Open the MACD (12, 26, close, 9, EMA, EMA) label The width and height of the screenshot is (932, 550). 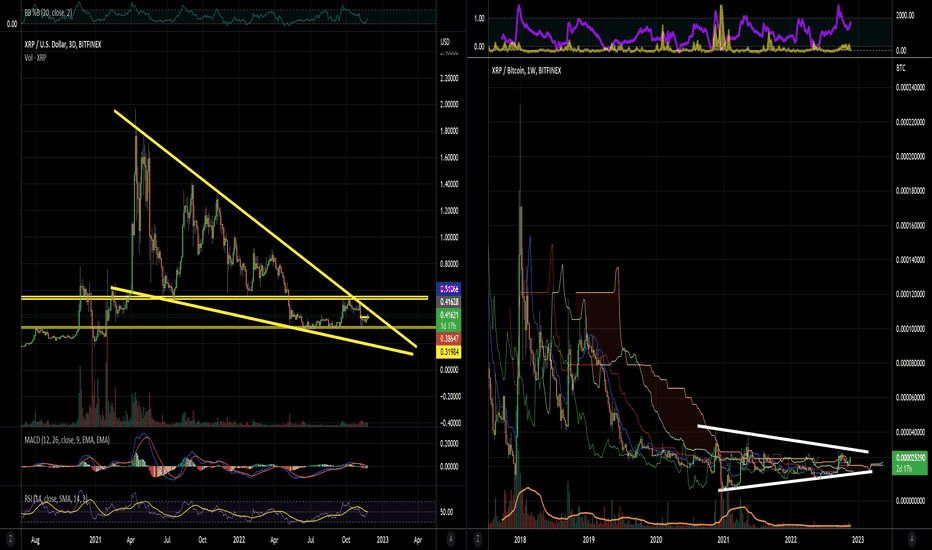coord(67,441)
